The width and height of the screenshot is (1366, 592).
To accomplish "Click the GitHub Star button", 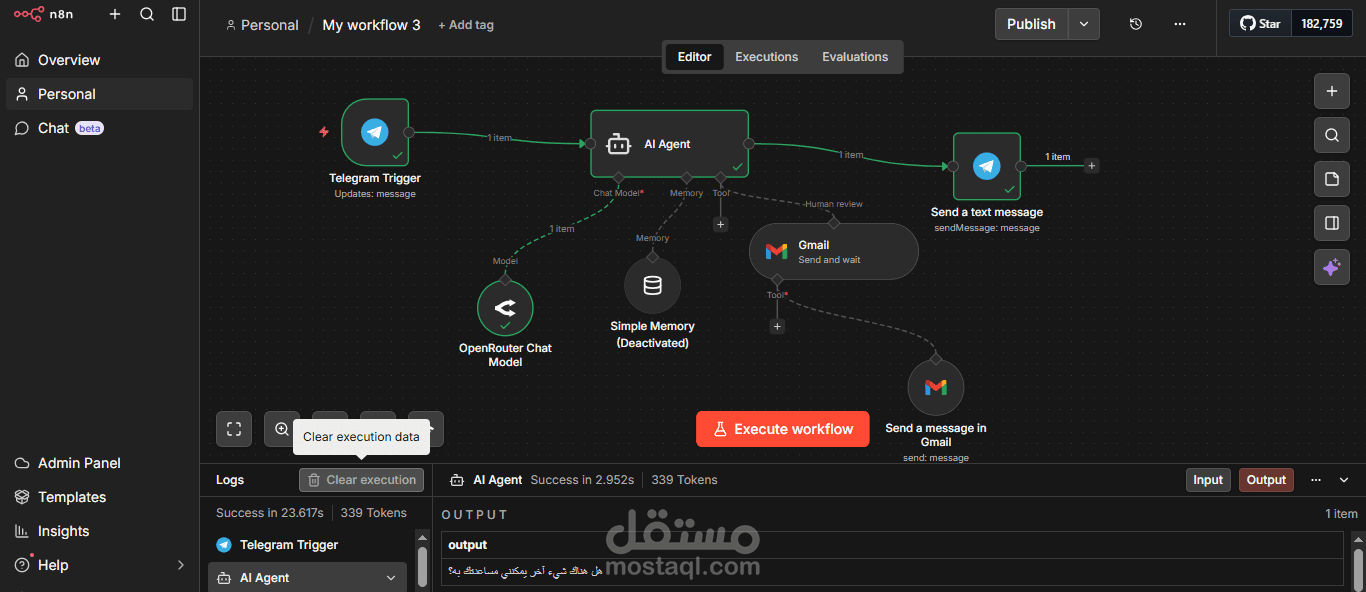I will pos(1260,24).
